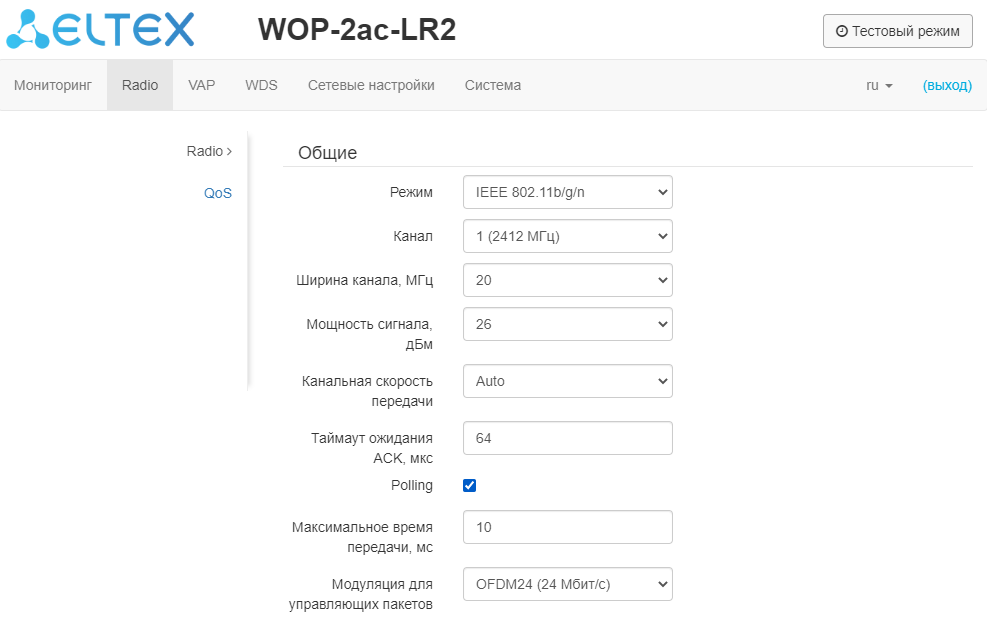This screenshot has height=618, width=987.
Task: Open the Канал selection dropdown
Action: (x=567, y=236)
